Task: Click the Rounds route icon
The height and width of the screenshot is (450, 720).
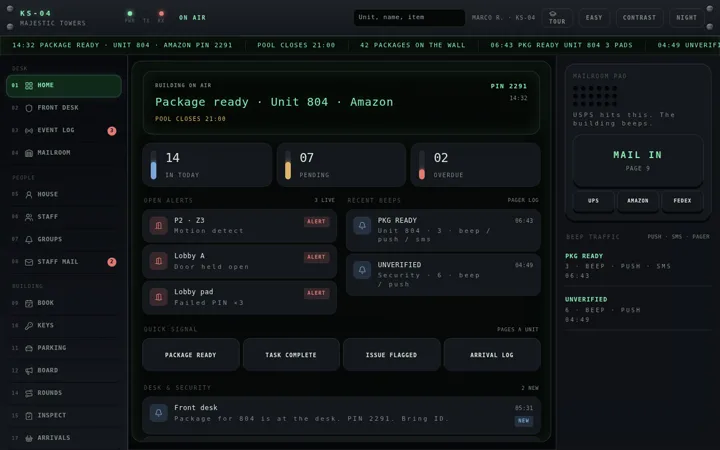Action: pyautogui.click(x=29, y=393)
